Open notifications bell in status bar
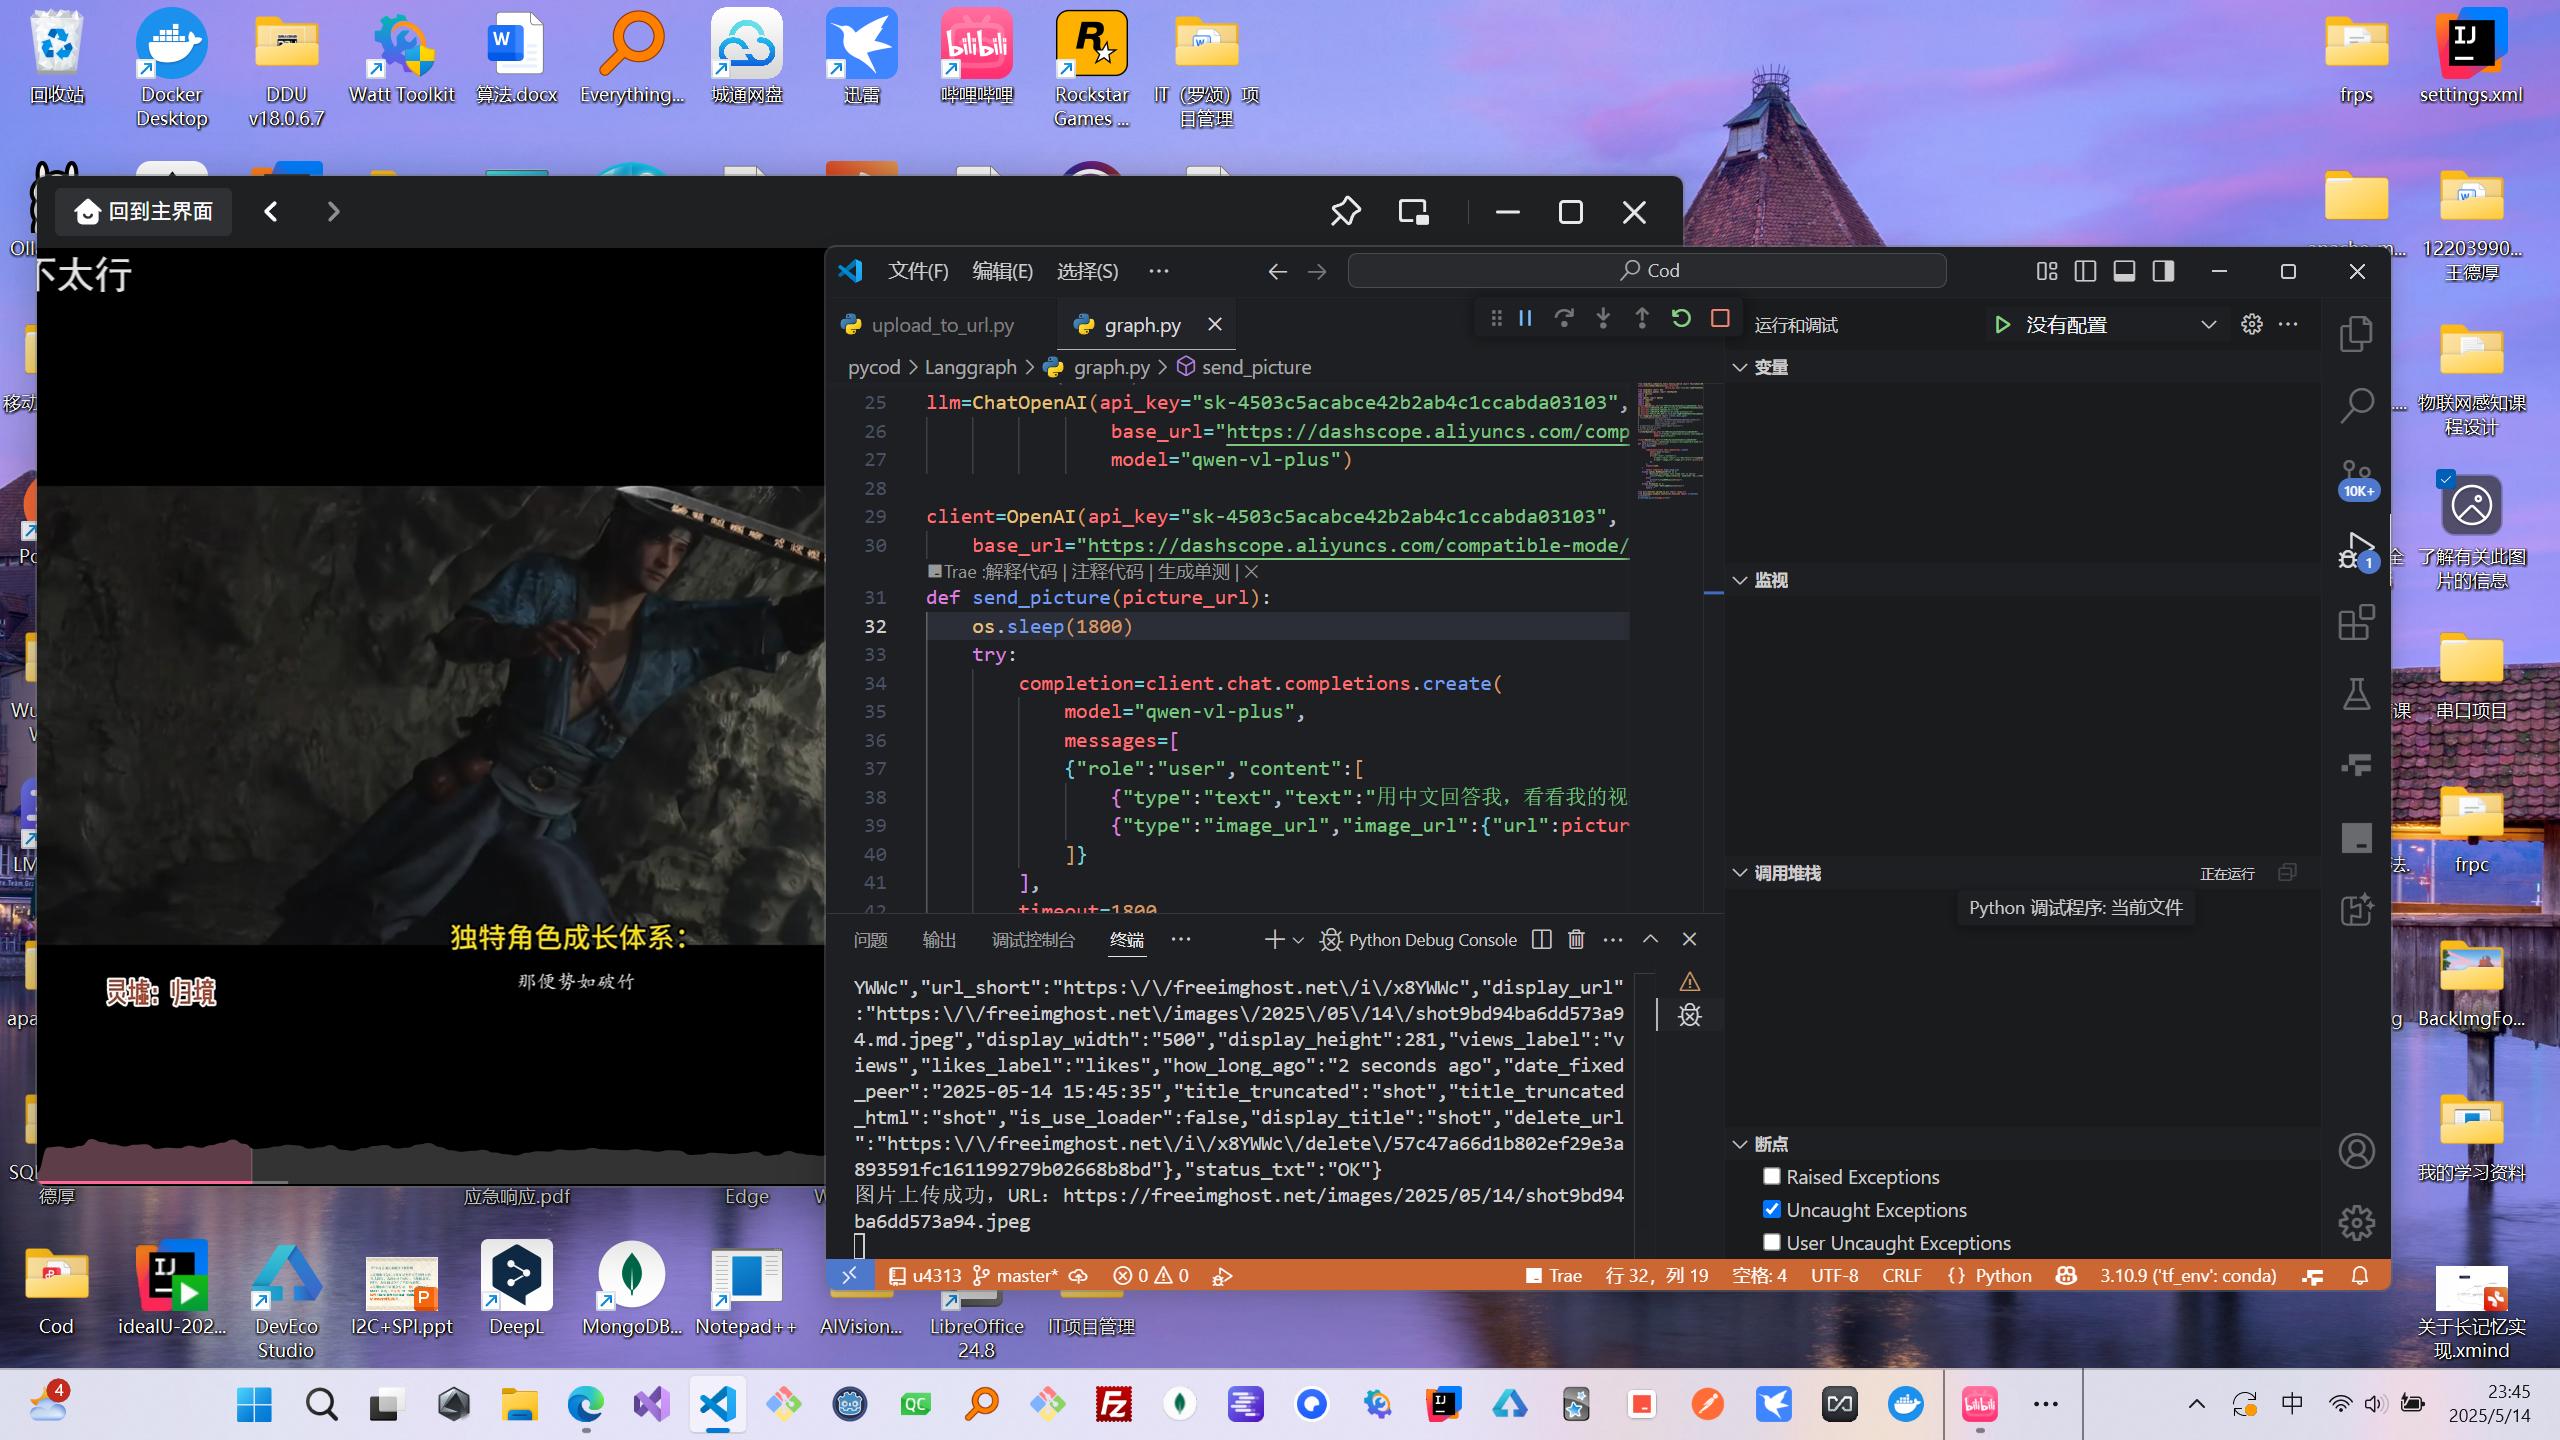The width and height of the screenshot is (2560, 1440). (x=2359, y=1276)
